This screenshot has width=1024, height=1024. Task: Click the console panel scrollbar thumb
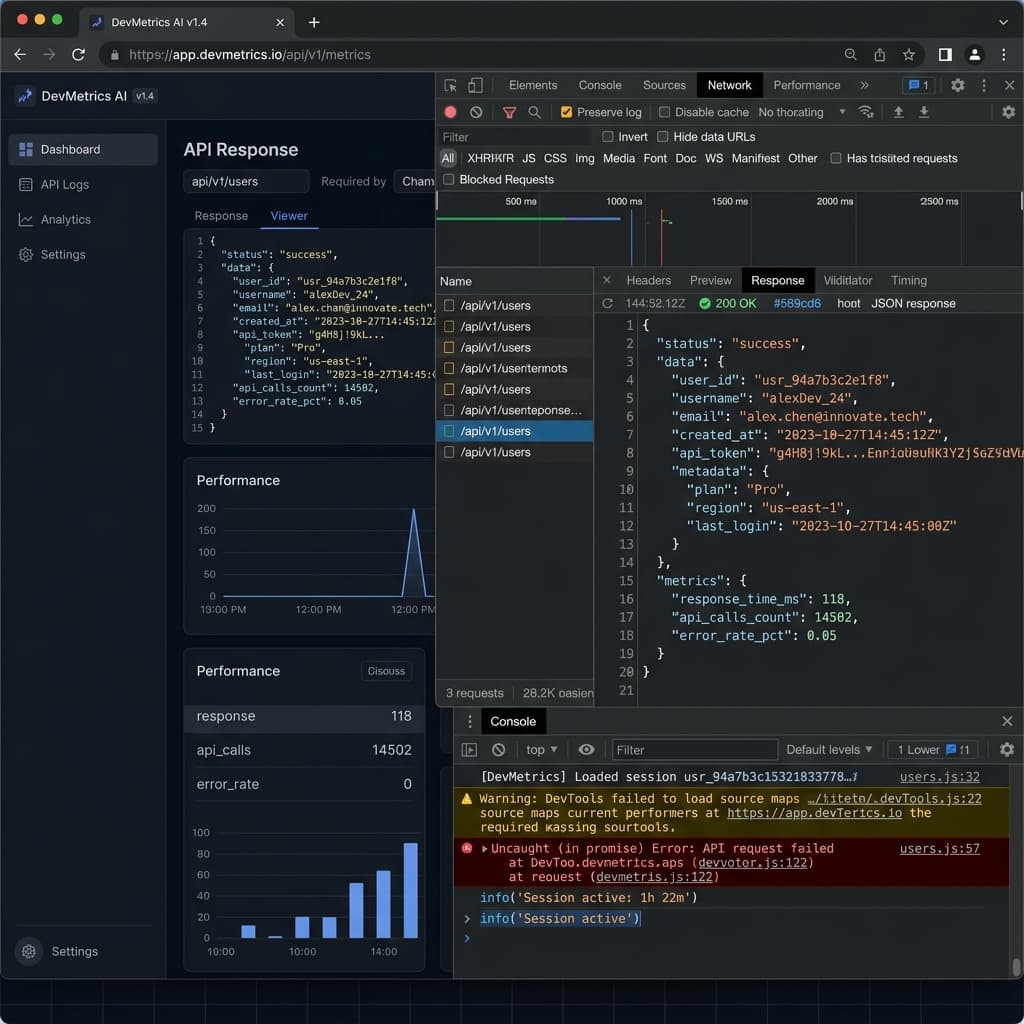(1016, 967)
